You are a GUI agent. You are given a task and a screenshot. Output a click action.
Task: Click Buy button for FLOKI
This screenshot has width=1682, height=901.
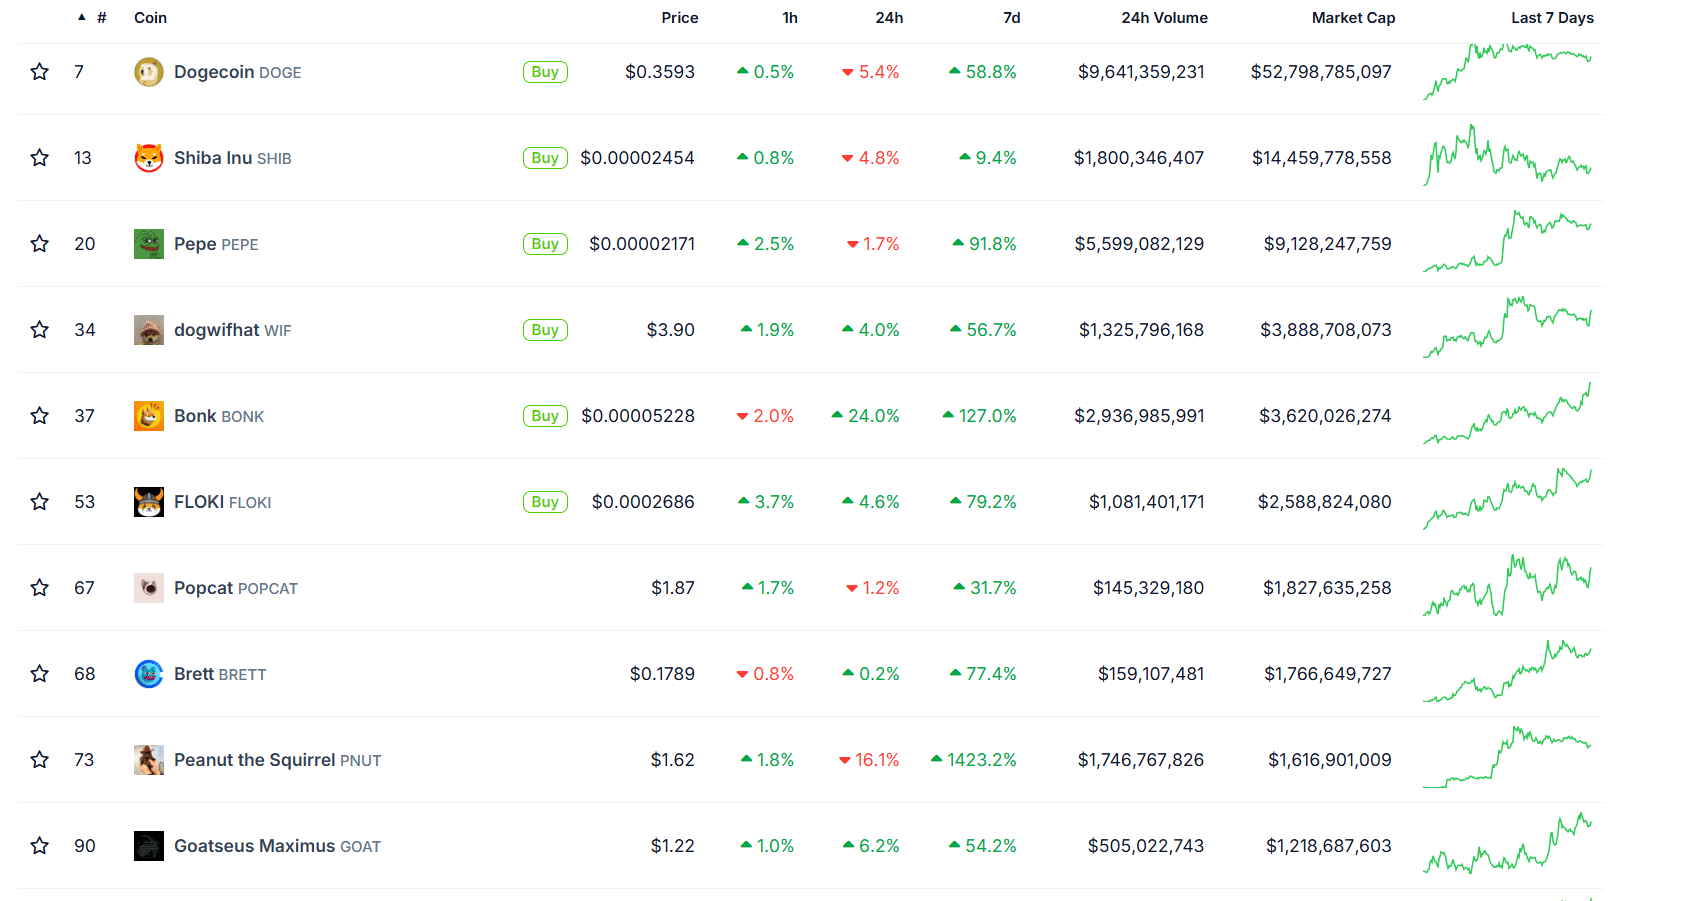pos(545,502)
